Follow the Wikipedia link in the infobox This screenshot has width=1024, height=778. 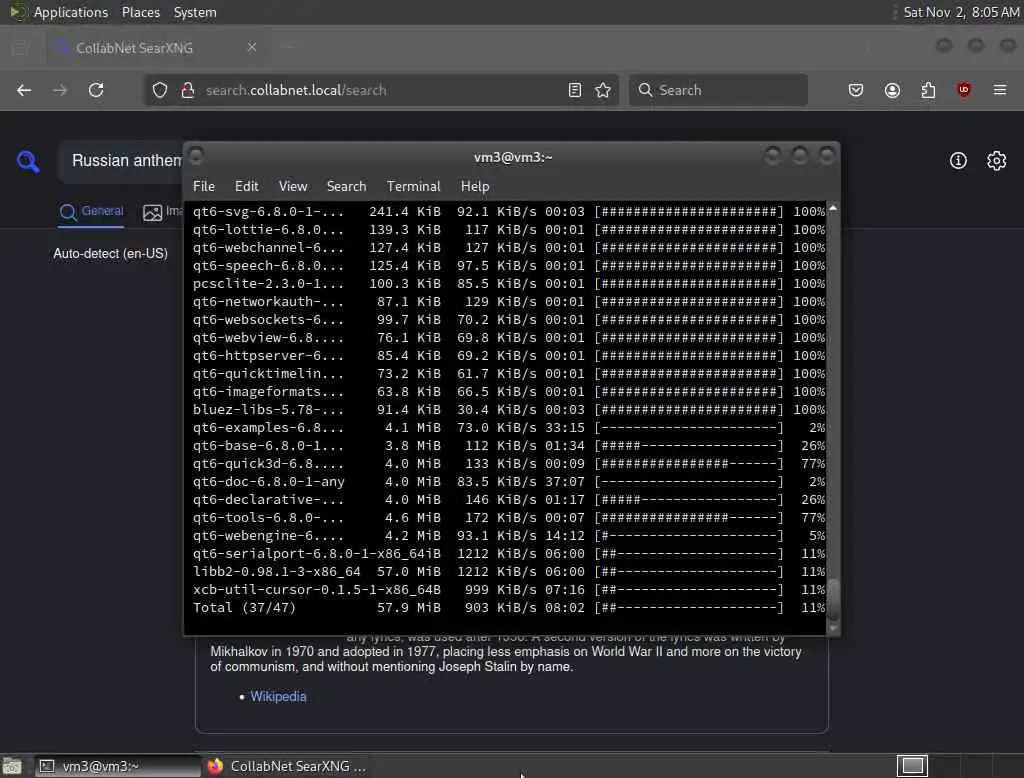278,696
